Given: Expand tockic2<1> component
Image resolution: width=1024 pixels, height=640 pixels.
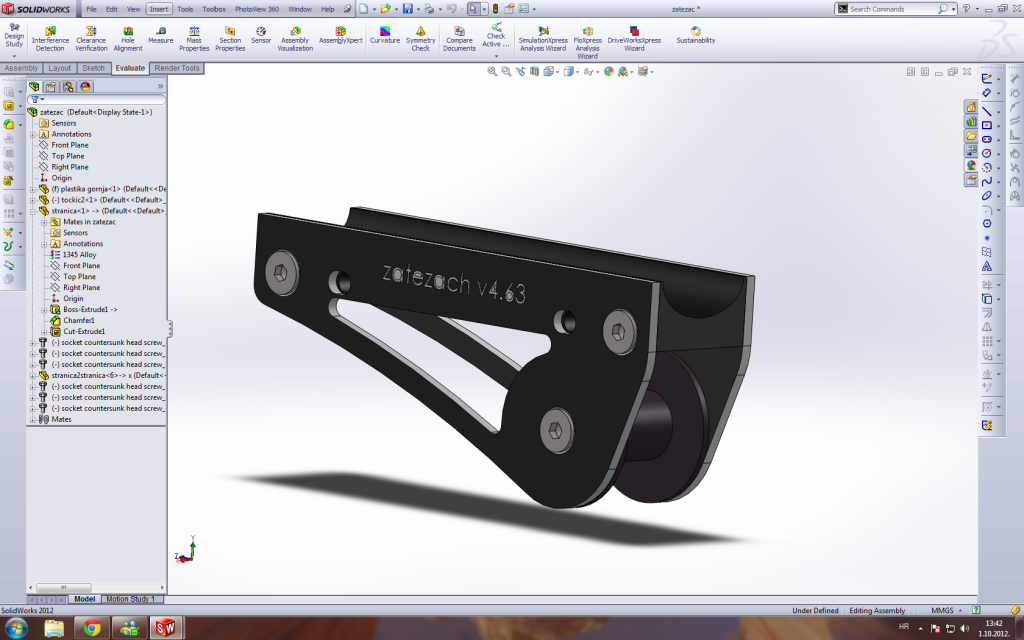Looking at the screenshot, I should click(x=33, y=200).
